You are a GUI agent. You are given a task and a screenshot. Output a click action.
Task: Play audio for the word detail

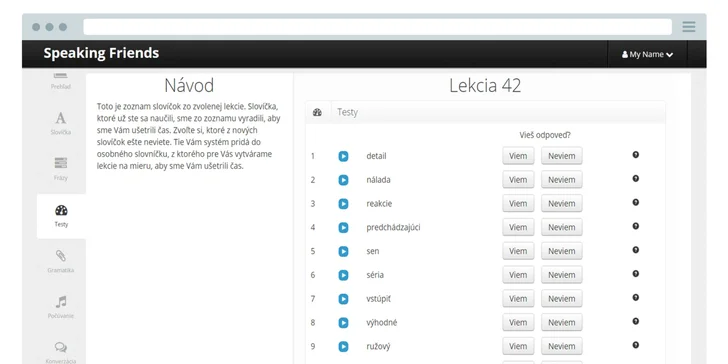point(343,156)
